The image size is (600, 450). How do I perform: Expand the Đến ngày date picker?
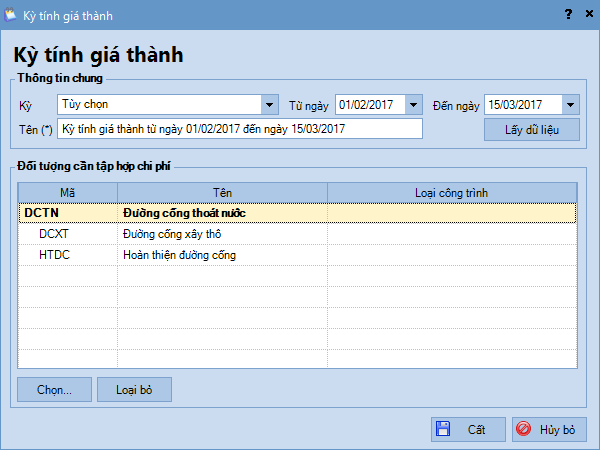[570, 105]
